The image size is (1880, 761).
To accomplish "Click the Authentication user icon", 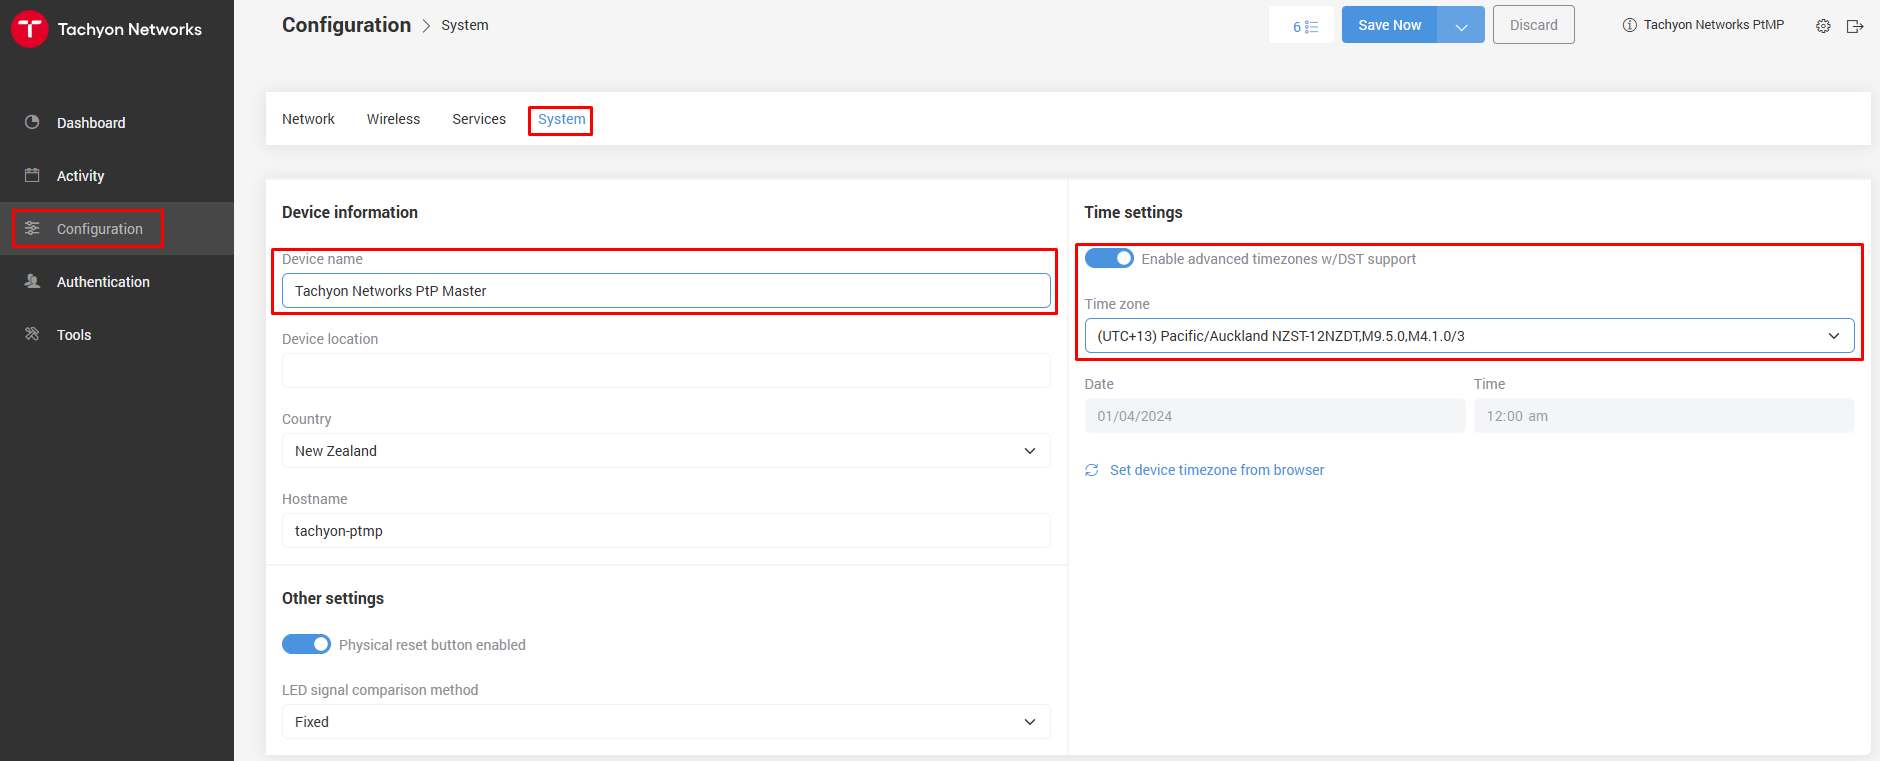I will click(x=32, y=281).
